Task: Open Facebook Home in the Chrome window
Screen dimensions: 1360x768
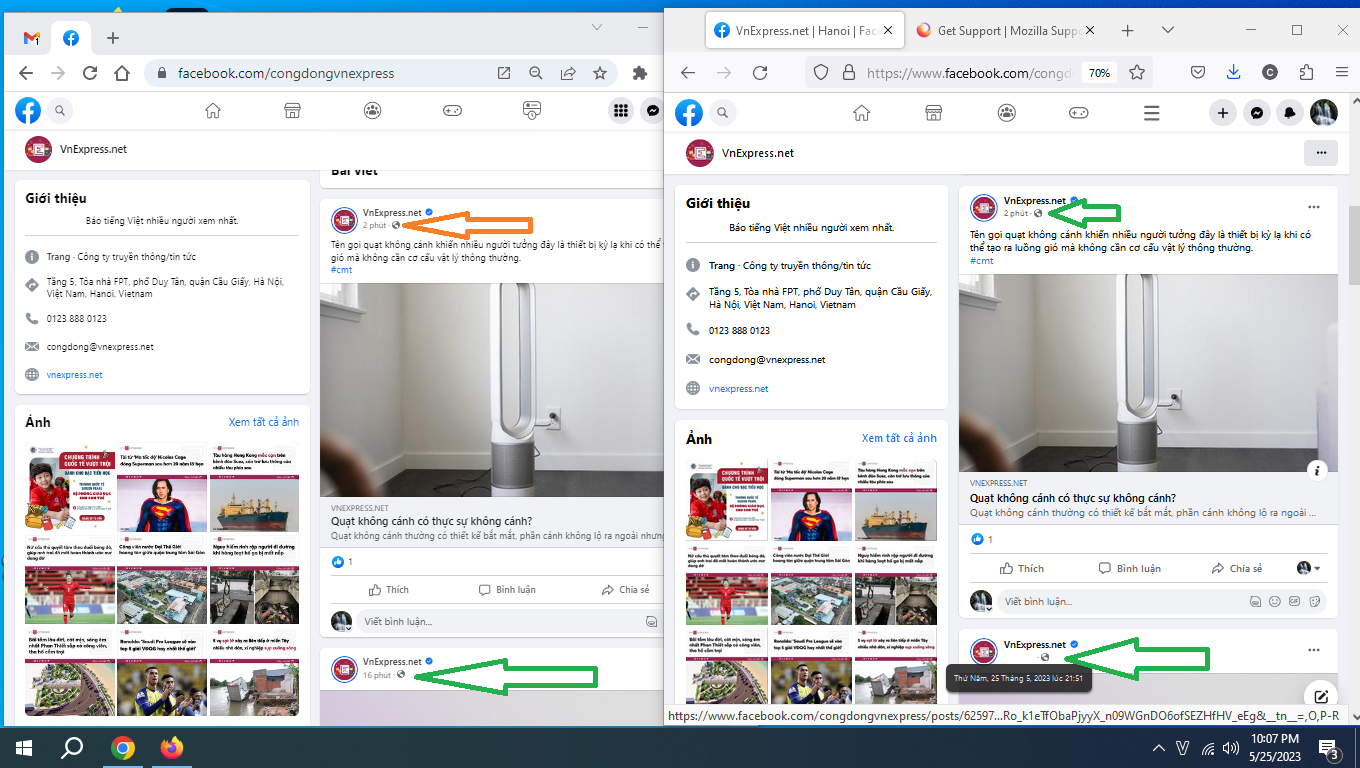Action: click(213, 111)
